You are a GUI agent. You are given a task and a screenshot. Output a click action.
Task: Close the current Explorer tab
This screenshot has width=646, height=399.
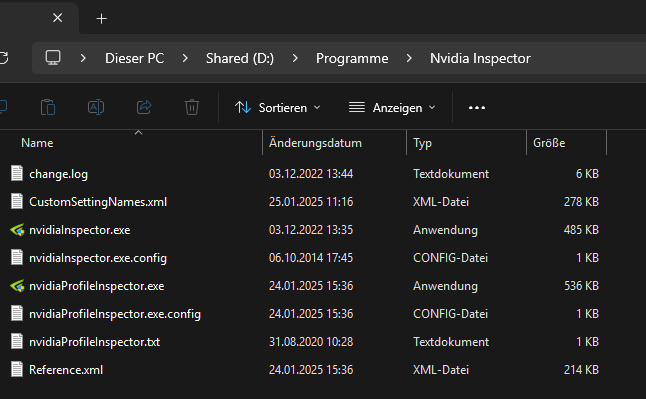coord(58,18)
